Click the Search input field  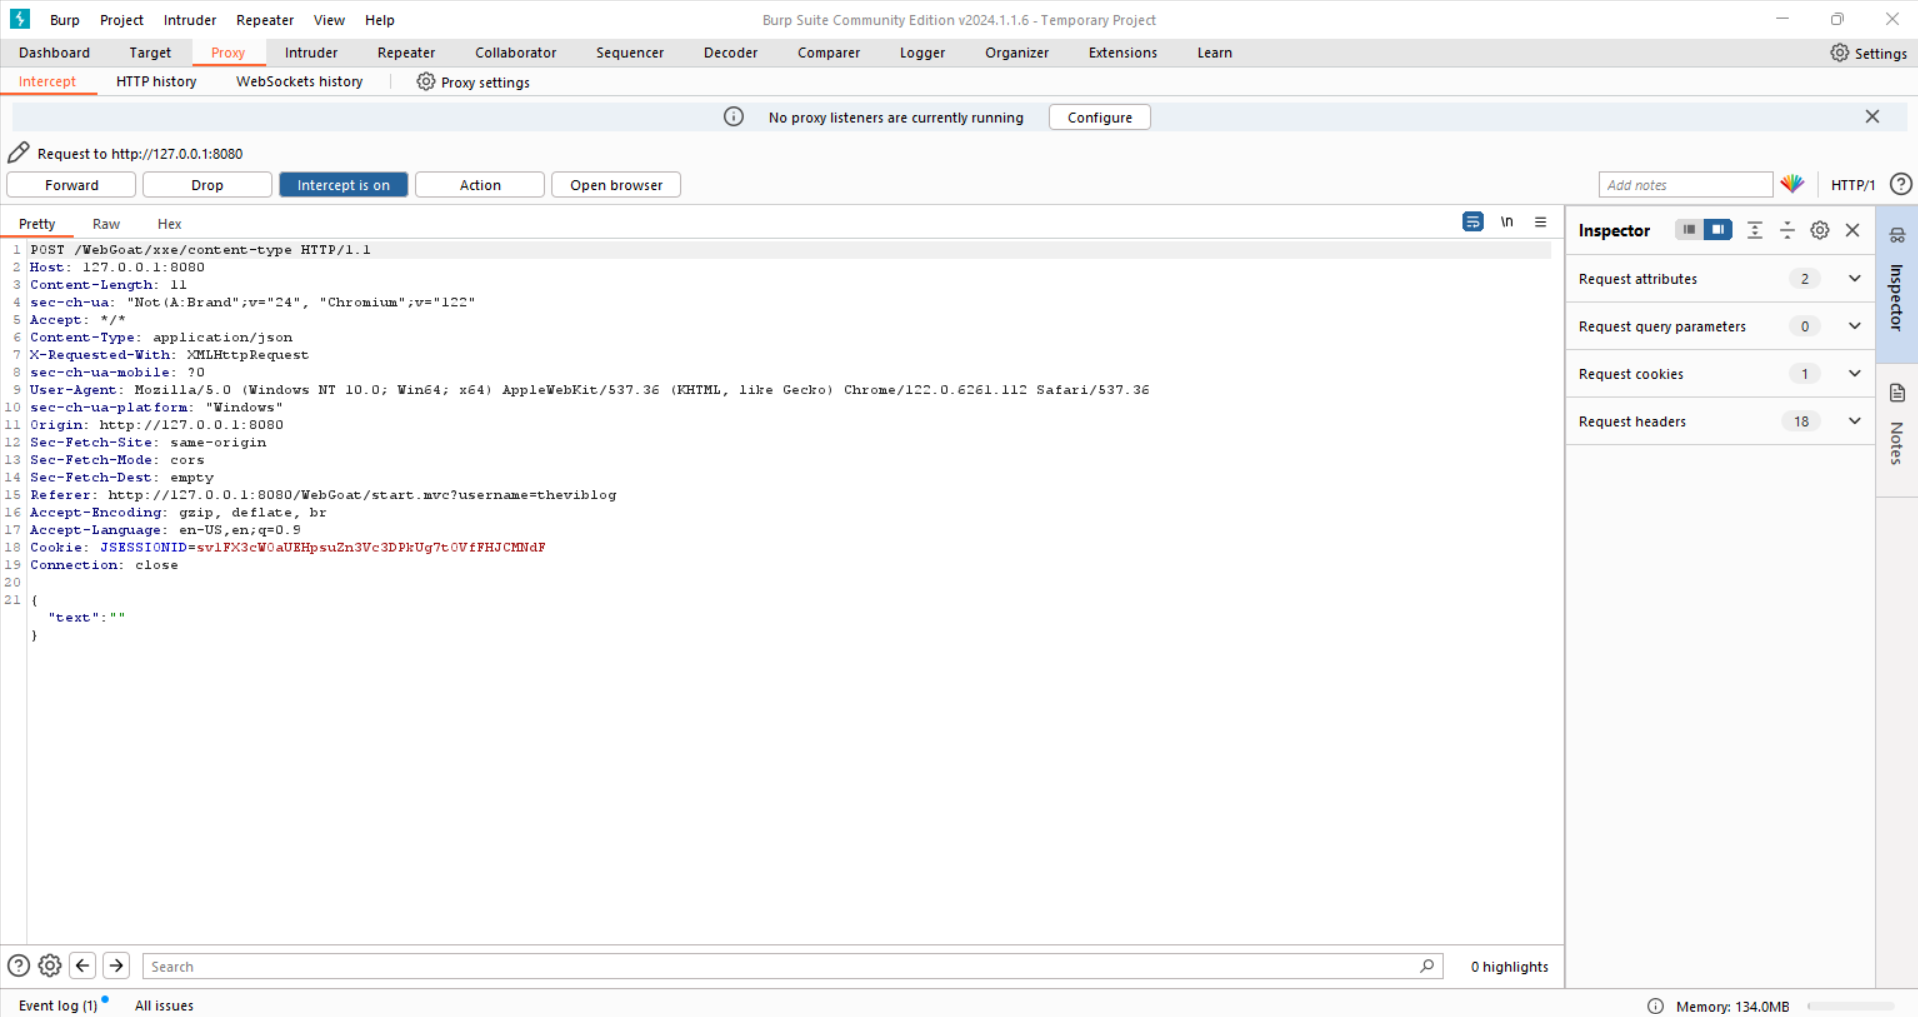tap(792, 966)
